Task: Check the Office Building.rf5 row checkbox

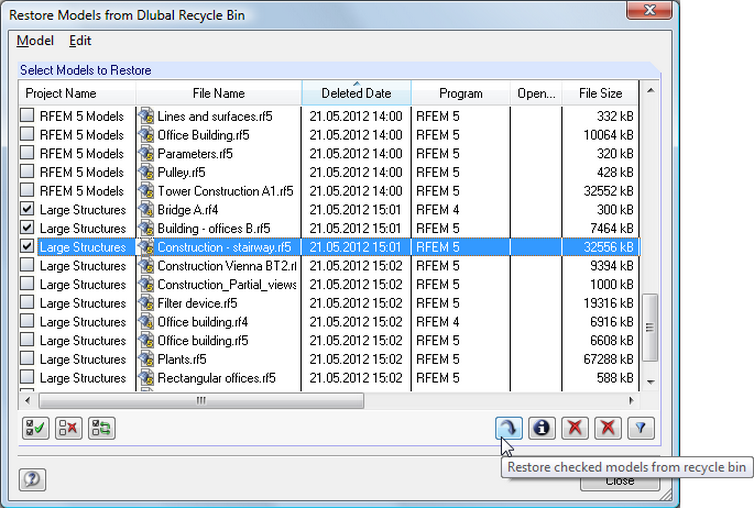Action: click(x=27, y=134)
